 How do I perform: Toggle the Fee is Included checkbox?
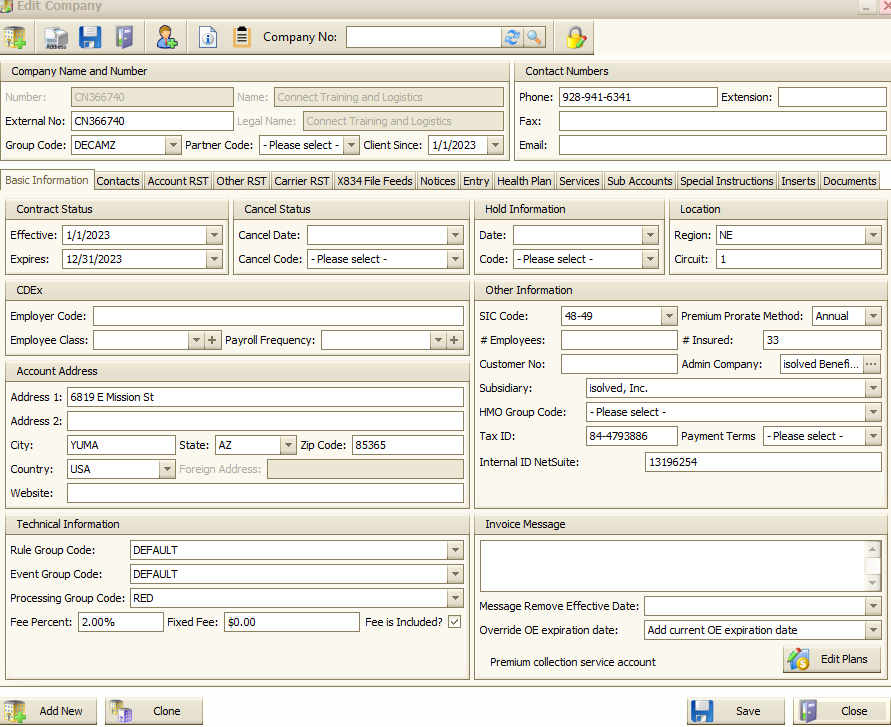[x=453, y=621]
